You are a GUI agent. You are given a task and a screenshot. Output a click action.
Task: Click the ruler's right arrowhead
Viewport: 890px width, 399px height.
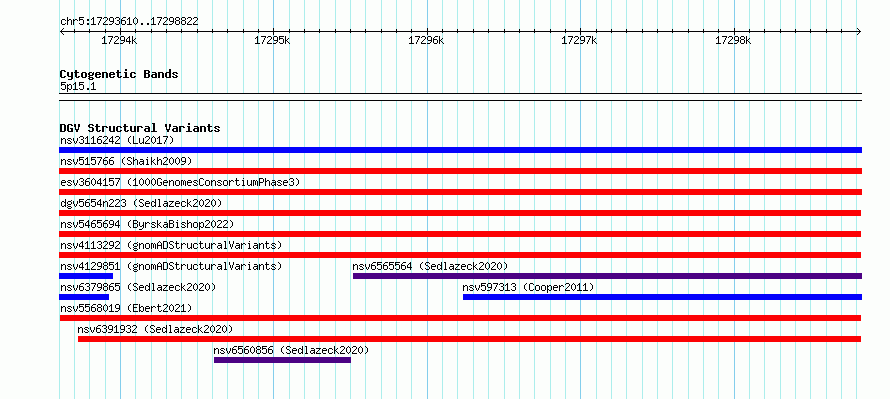click(859, 32)
